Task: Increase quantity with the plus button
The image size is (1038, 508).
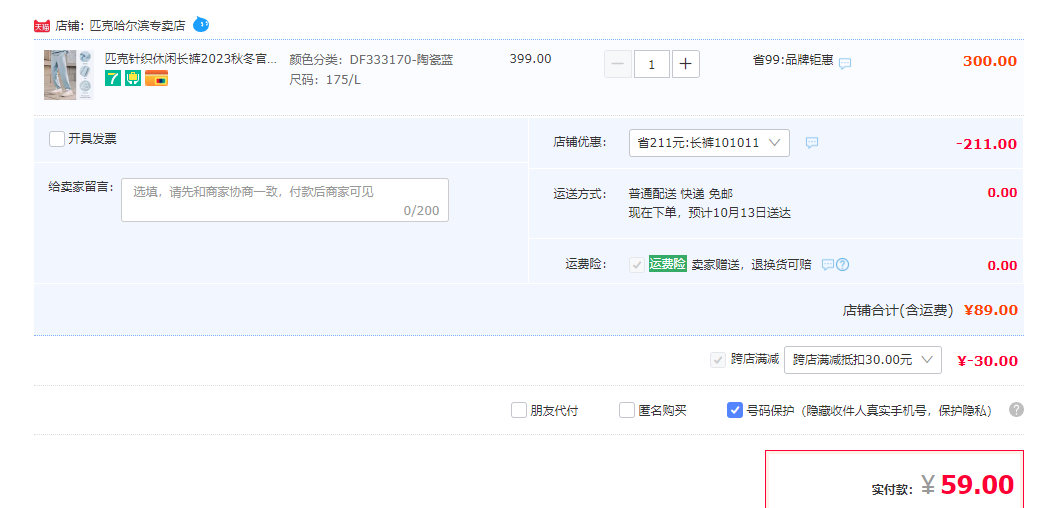Action: click(x=686, y=64)
